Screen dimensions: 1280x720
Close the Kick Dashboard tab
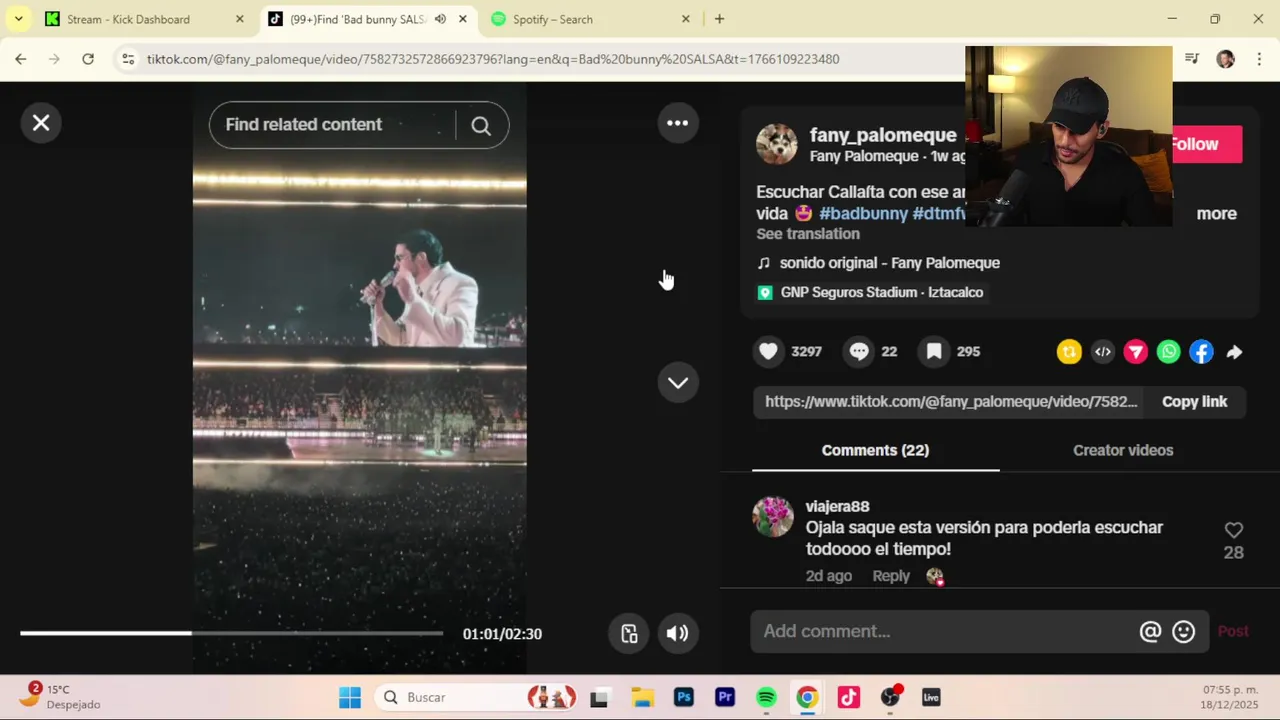tap(239, 19)
